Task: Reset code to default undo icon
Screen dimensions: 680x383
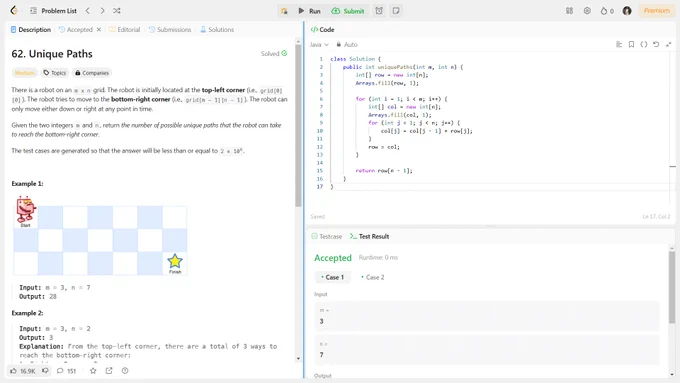Action: click(656, 44)
